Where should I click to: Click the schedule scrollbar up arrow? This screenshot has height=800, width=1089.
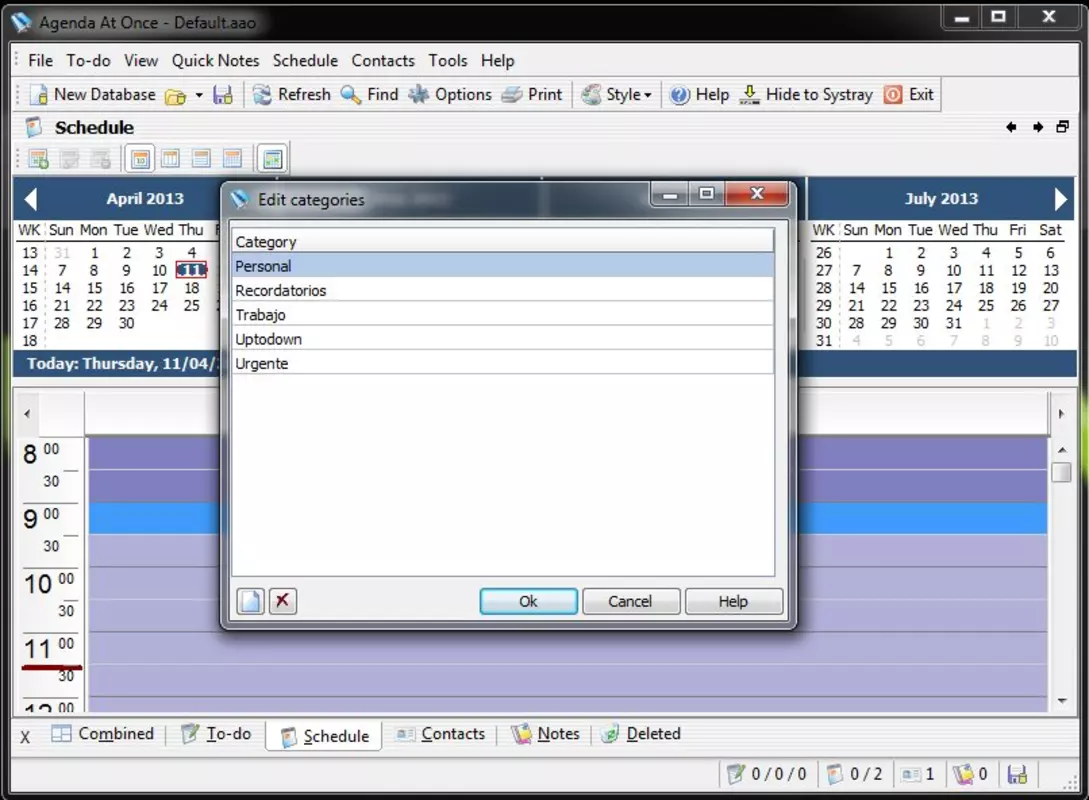click(1062, 450)
